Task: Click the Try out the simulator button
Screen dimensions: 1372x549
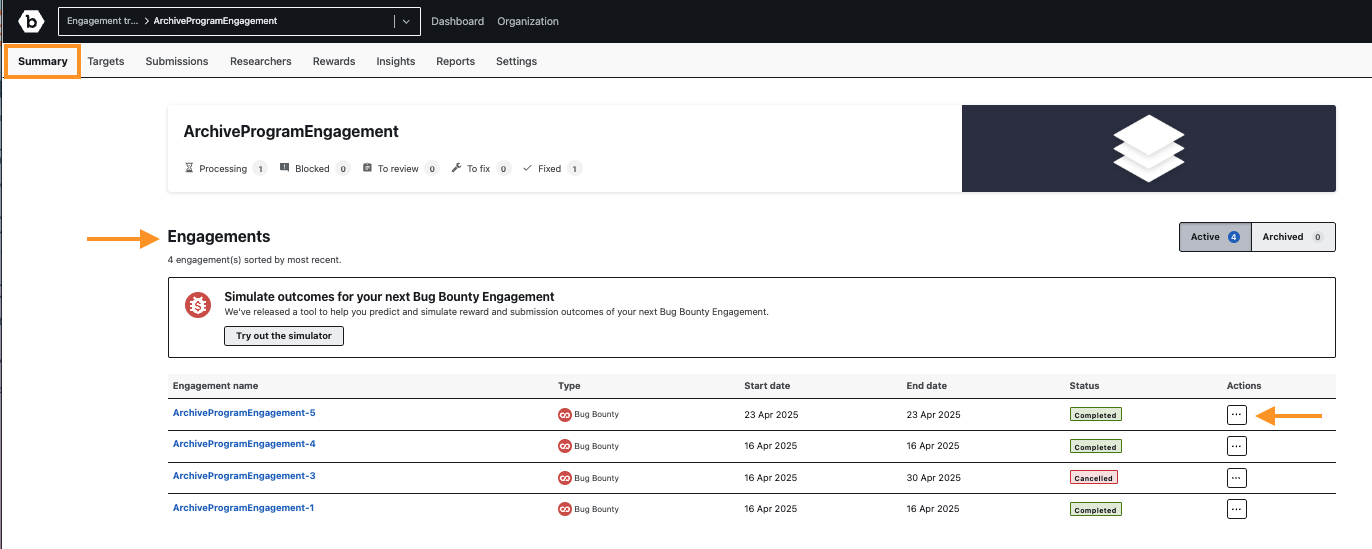Action: click(284, 336)
